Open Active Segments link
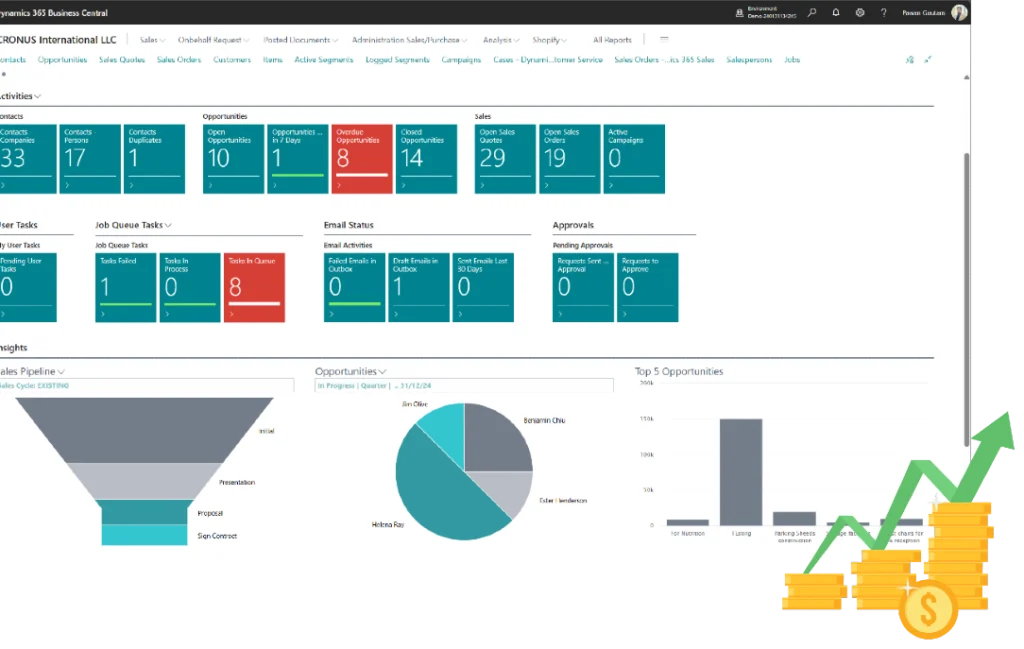Screen dimensions: 1024x649 coord(323,59)
